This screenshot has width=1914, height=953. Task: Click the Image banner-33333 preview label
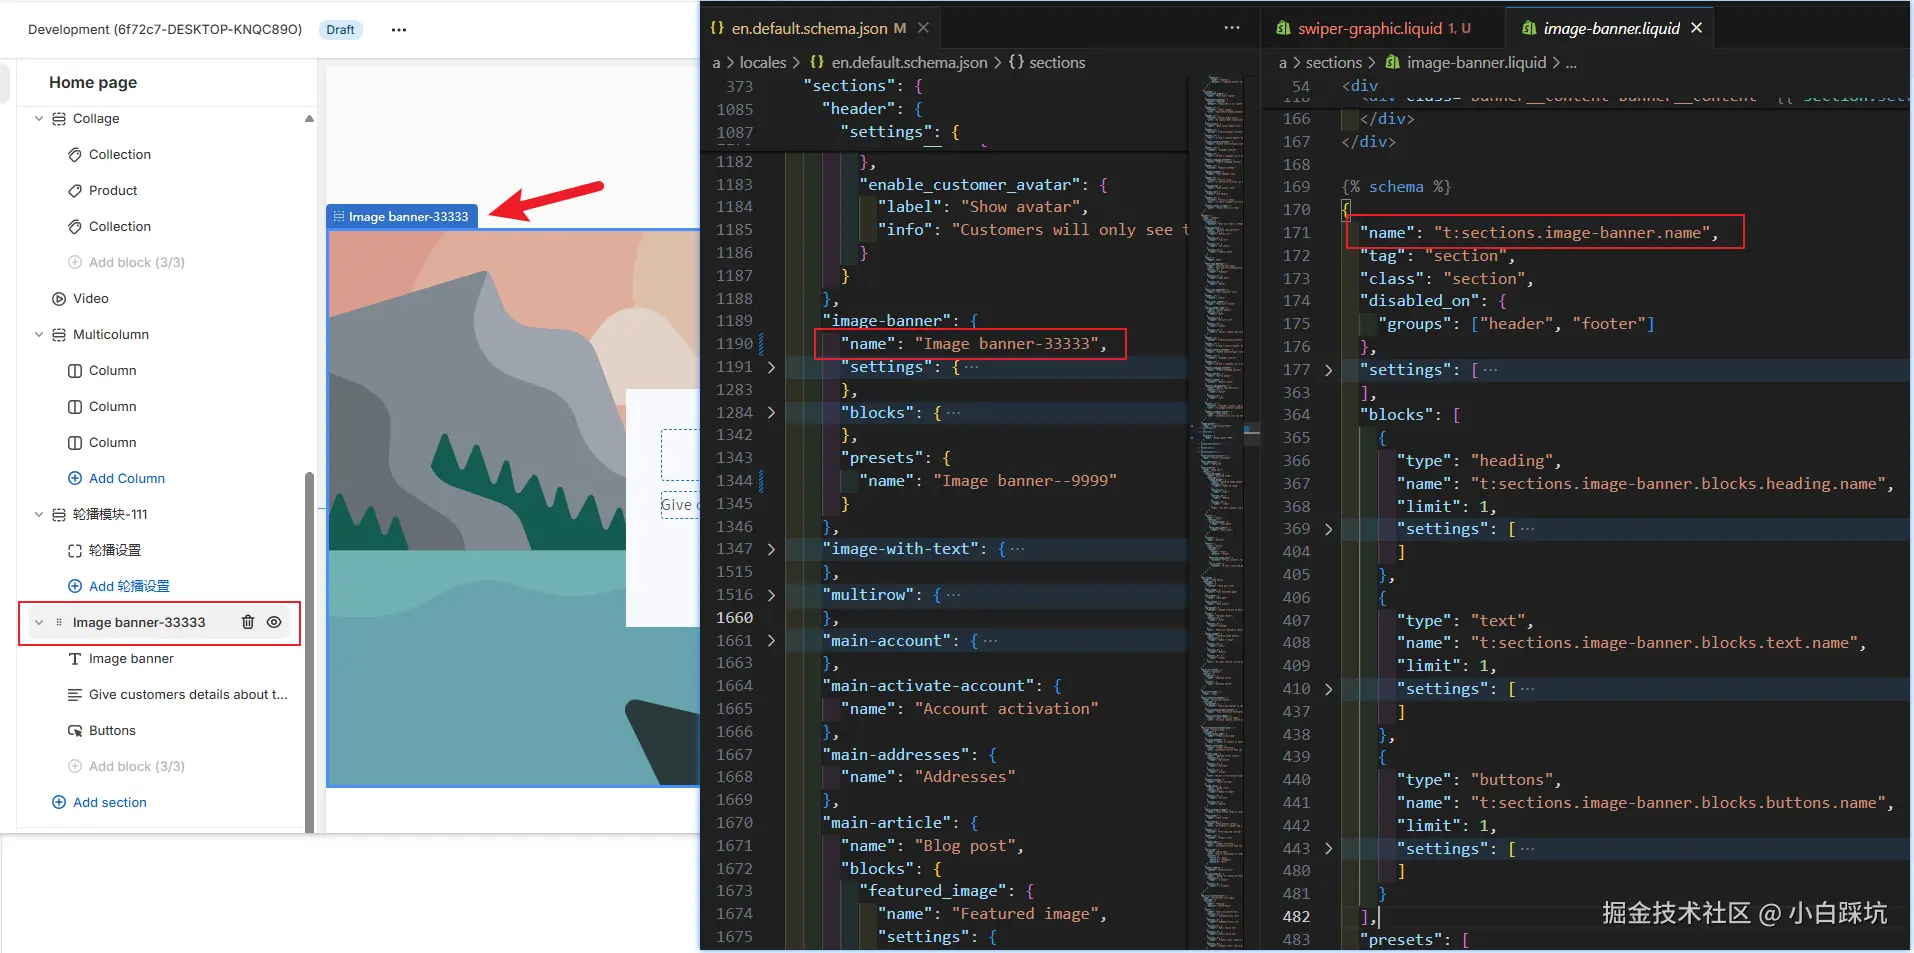402,216
